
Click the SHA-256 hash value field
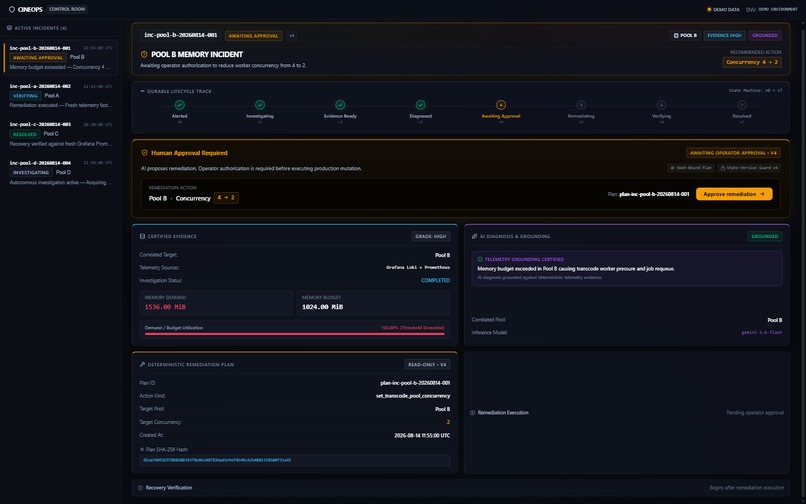click(x=295, y=460)
